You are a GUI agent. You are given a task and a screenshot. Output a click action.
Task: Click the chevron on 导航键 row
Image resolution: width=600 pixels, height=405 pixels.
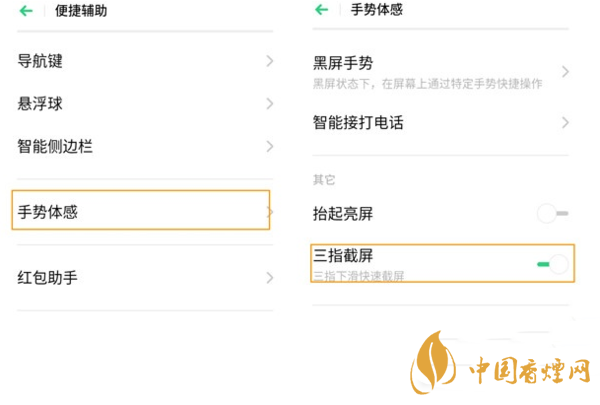[270, 61]
